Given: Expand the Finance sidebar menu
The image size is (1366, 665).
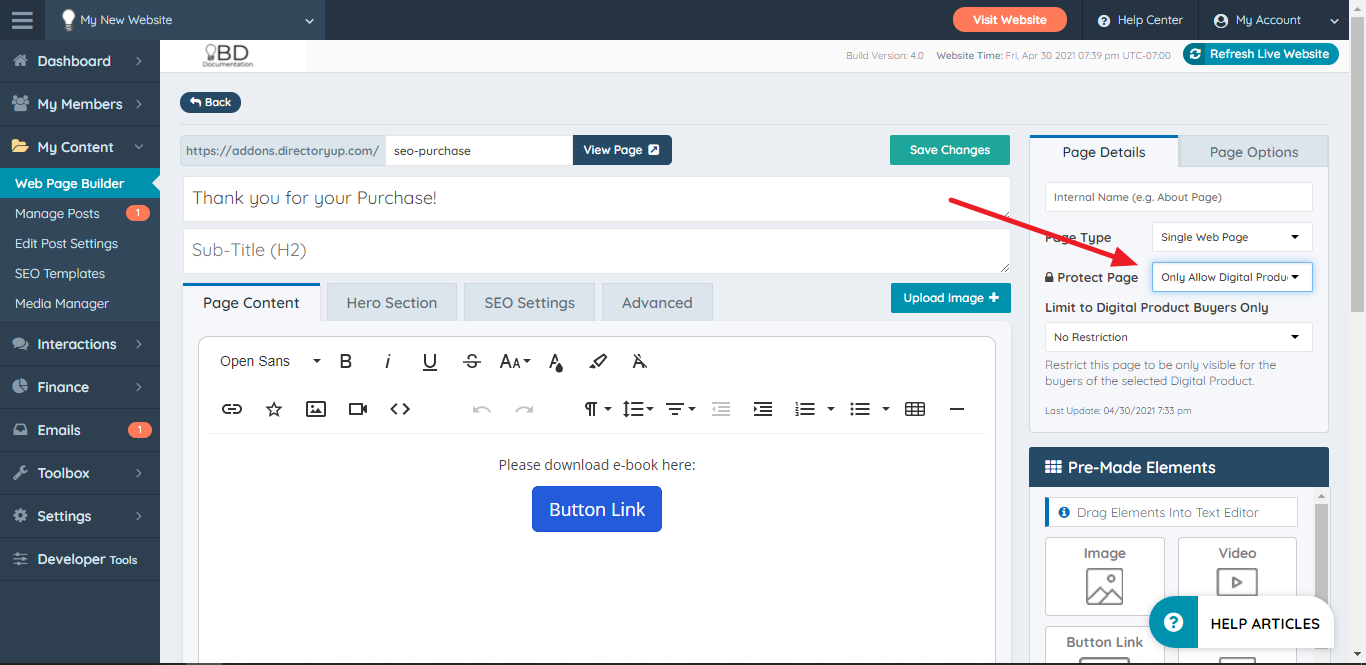Looking at the screenshot, I should [x=80, y=387].
